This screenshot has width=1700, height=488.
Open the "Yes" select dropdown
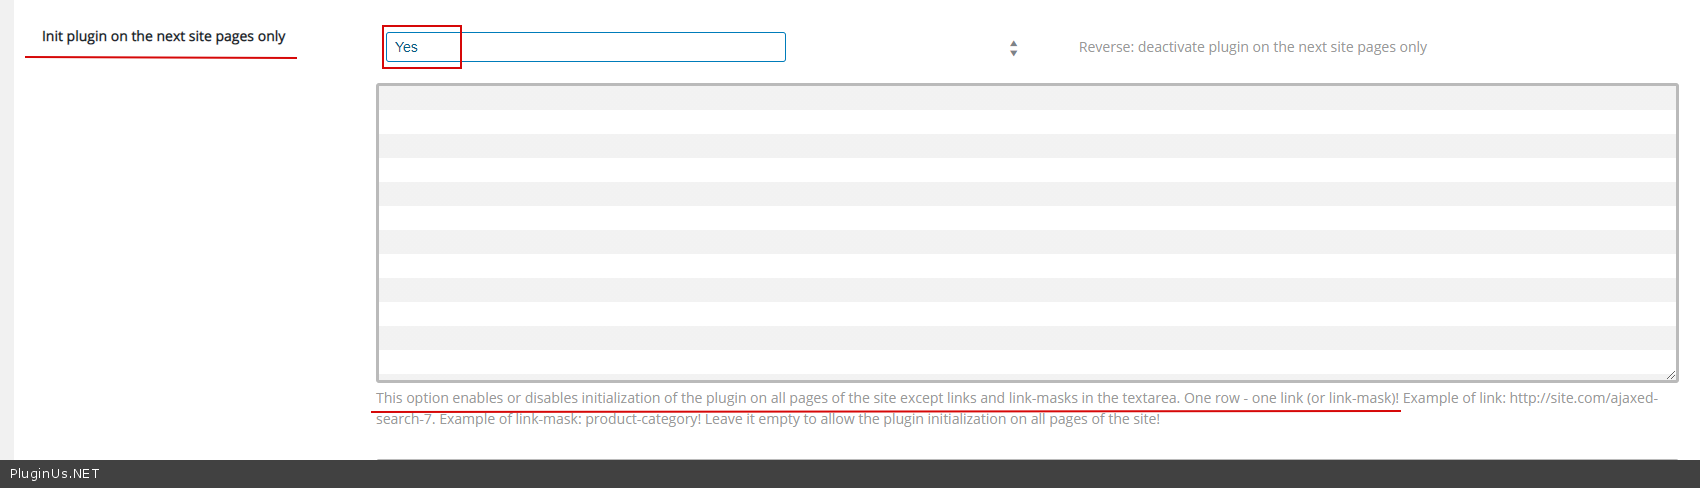[x=585, y=47]
